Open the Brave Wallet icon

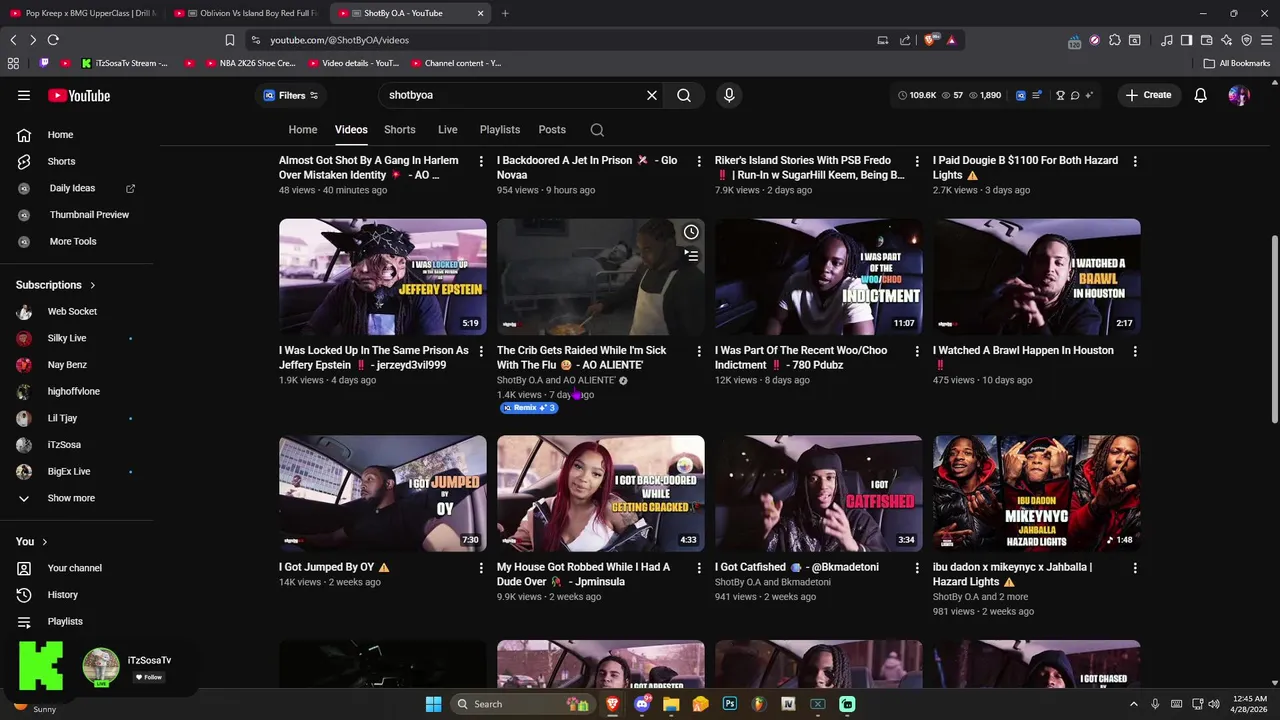(1206, 40)
